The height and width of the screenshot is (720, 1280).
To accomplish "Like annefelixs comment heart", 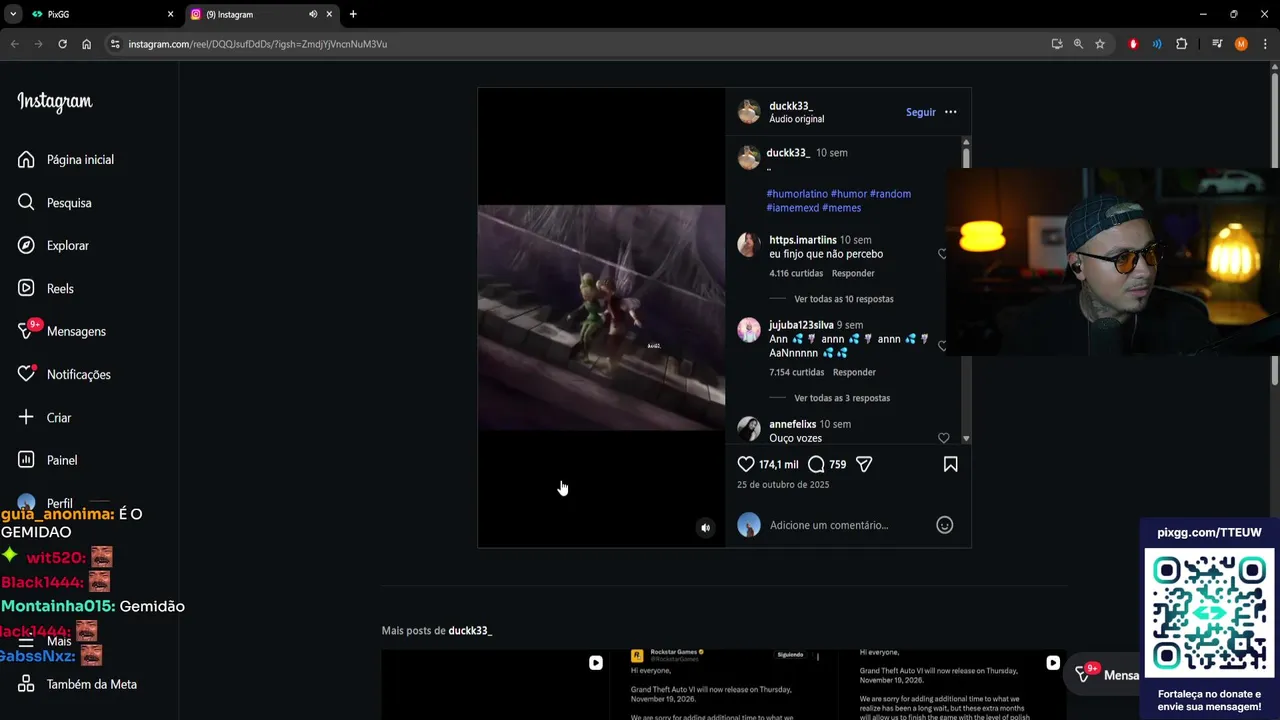I will (x=943, y=438).
